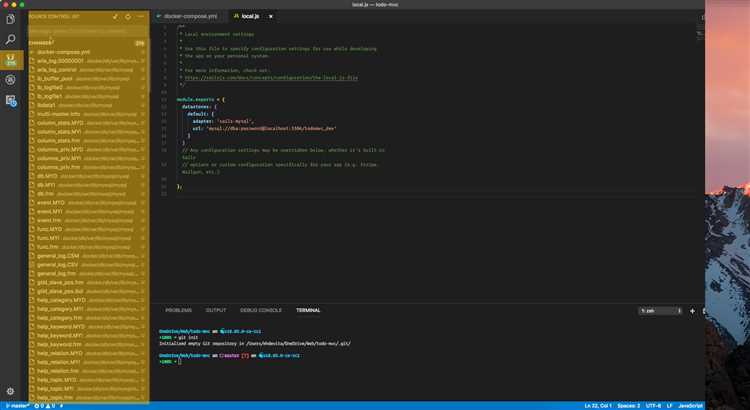Click the JavaScript language mode status item
The image size is (750, 410).
click(690, 406)
